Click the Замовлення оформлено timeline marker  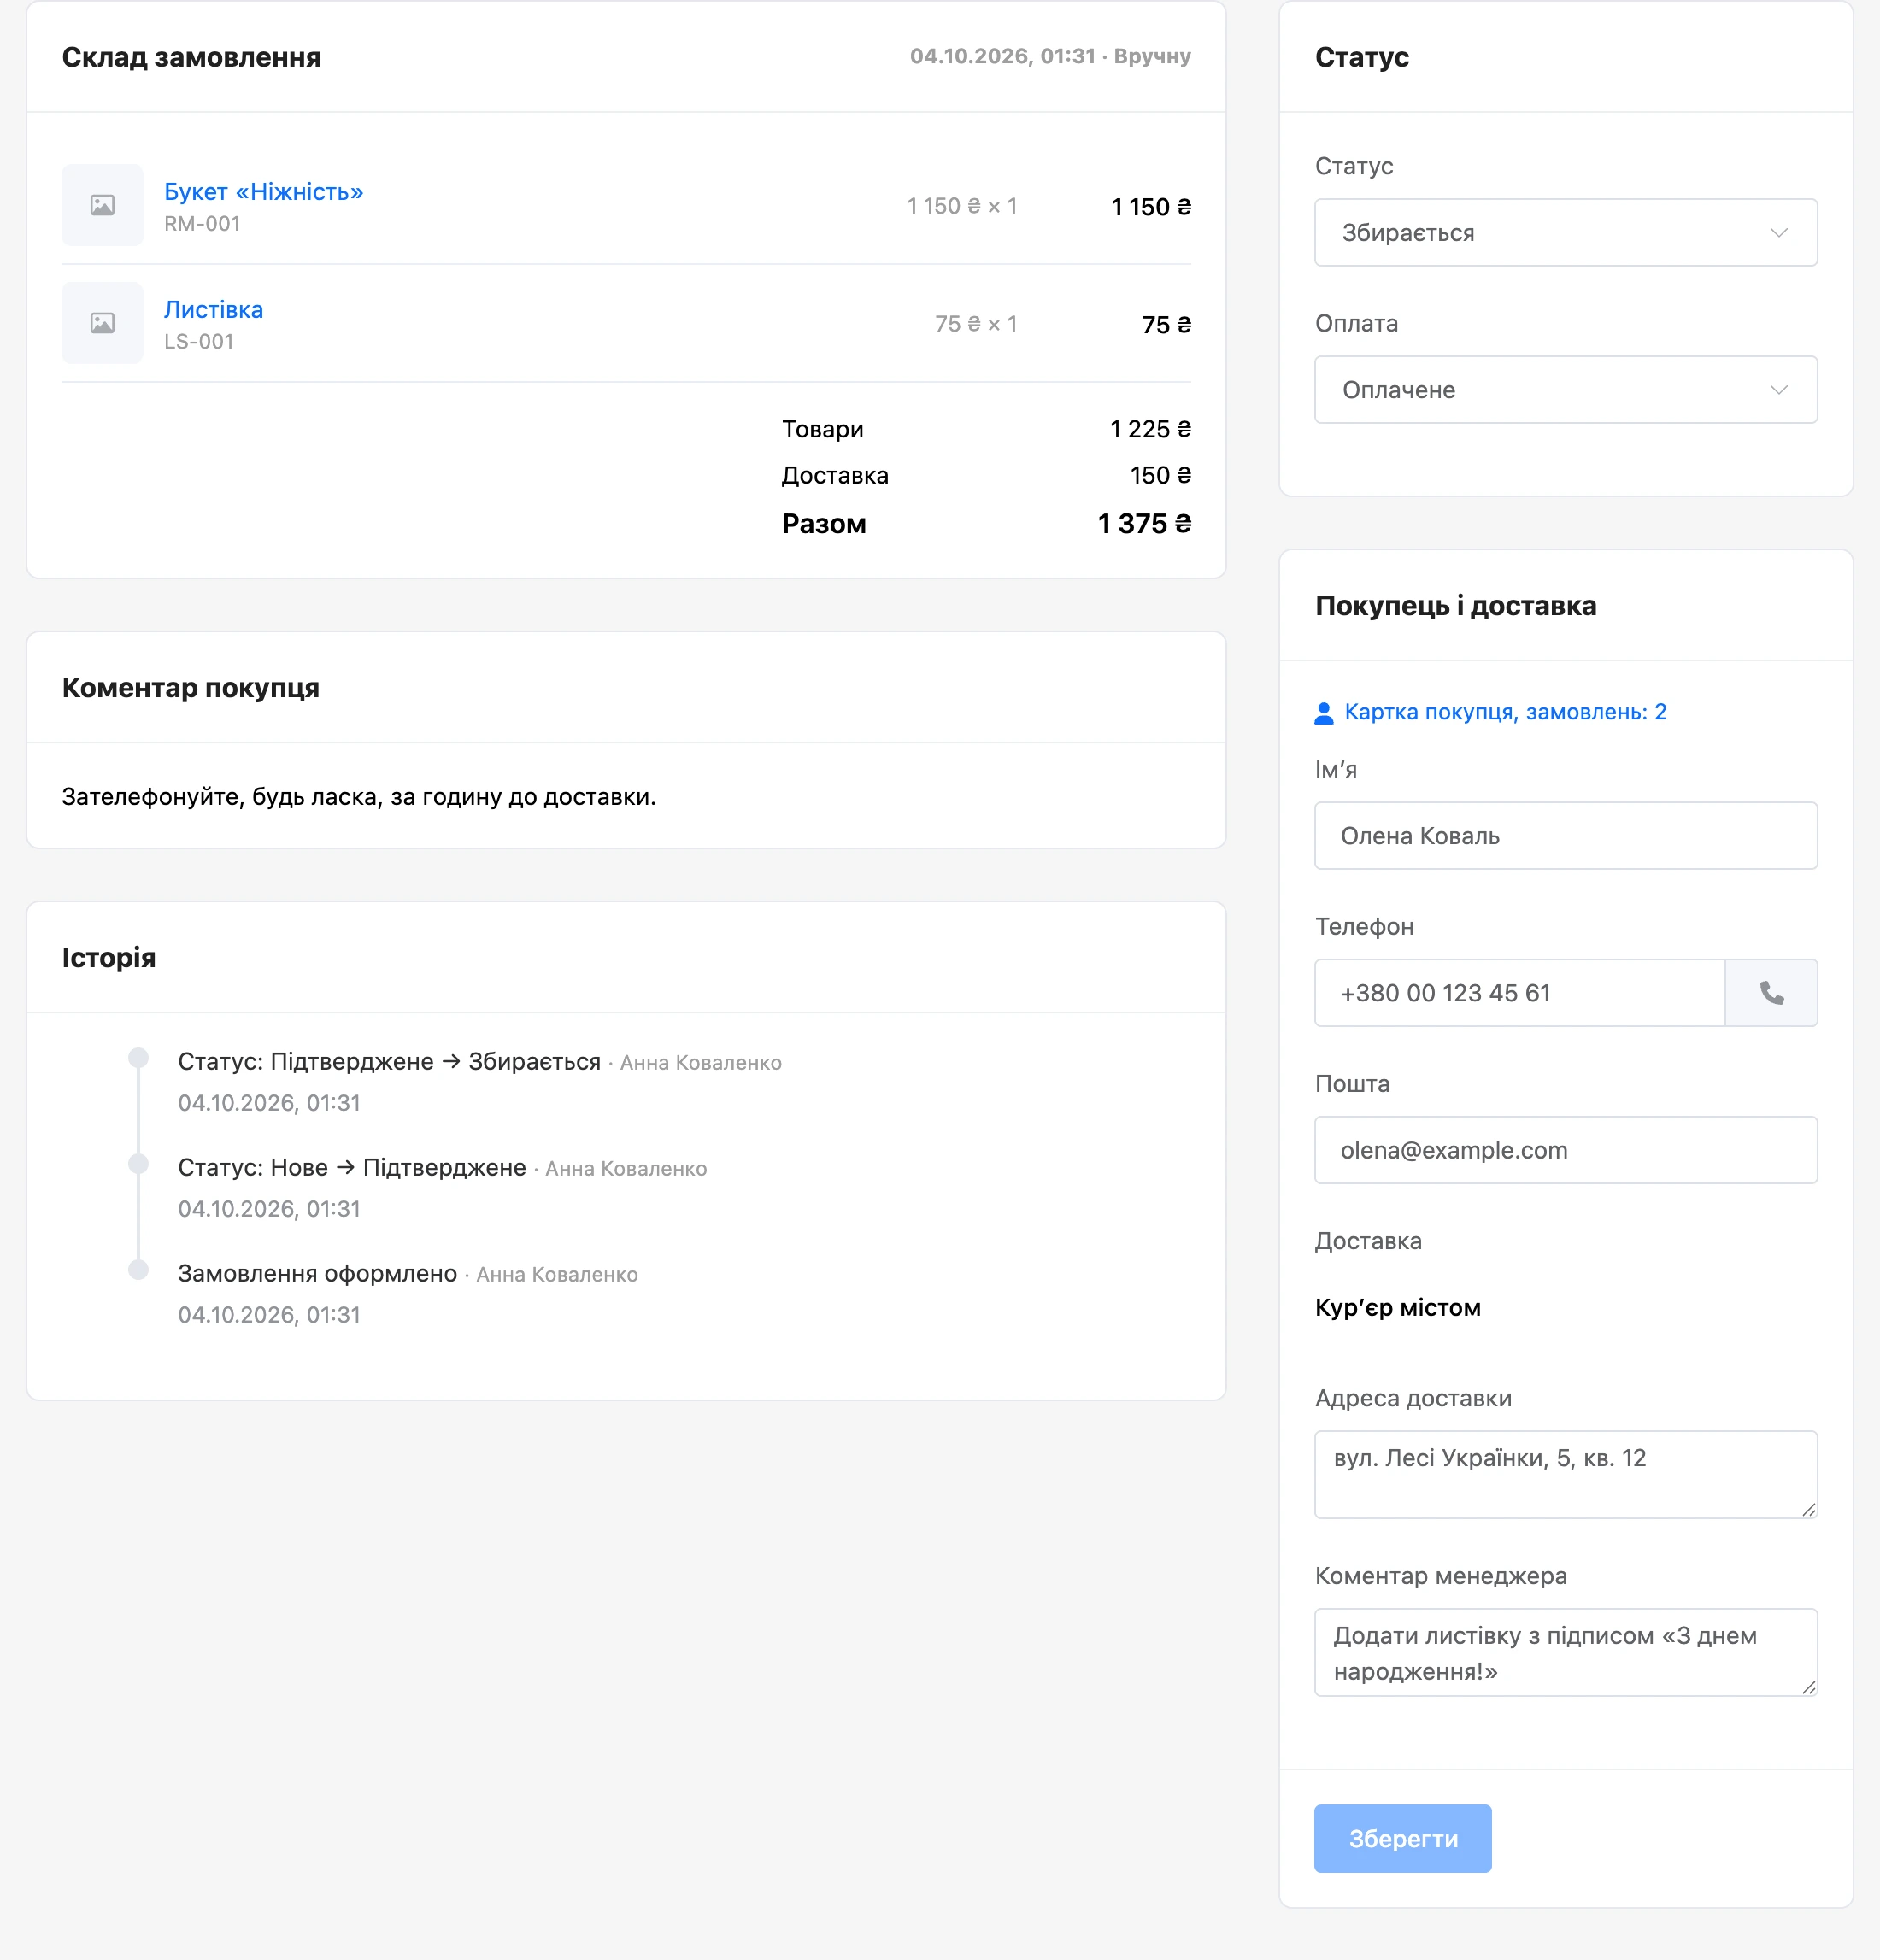click(139, 1270)
